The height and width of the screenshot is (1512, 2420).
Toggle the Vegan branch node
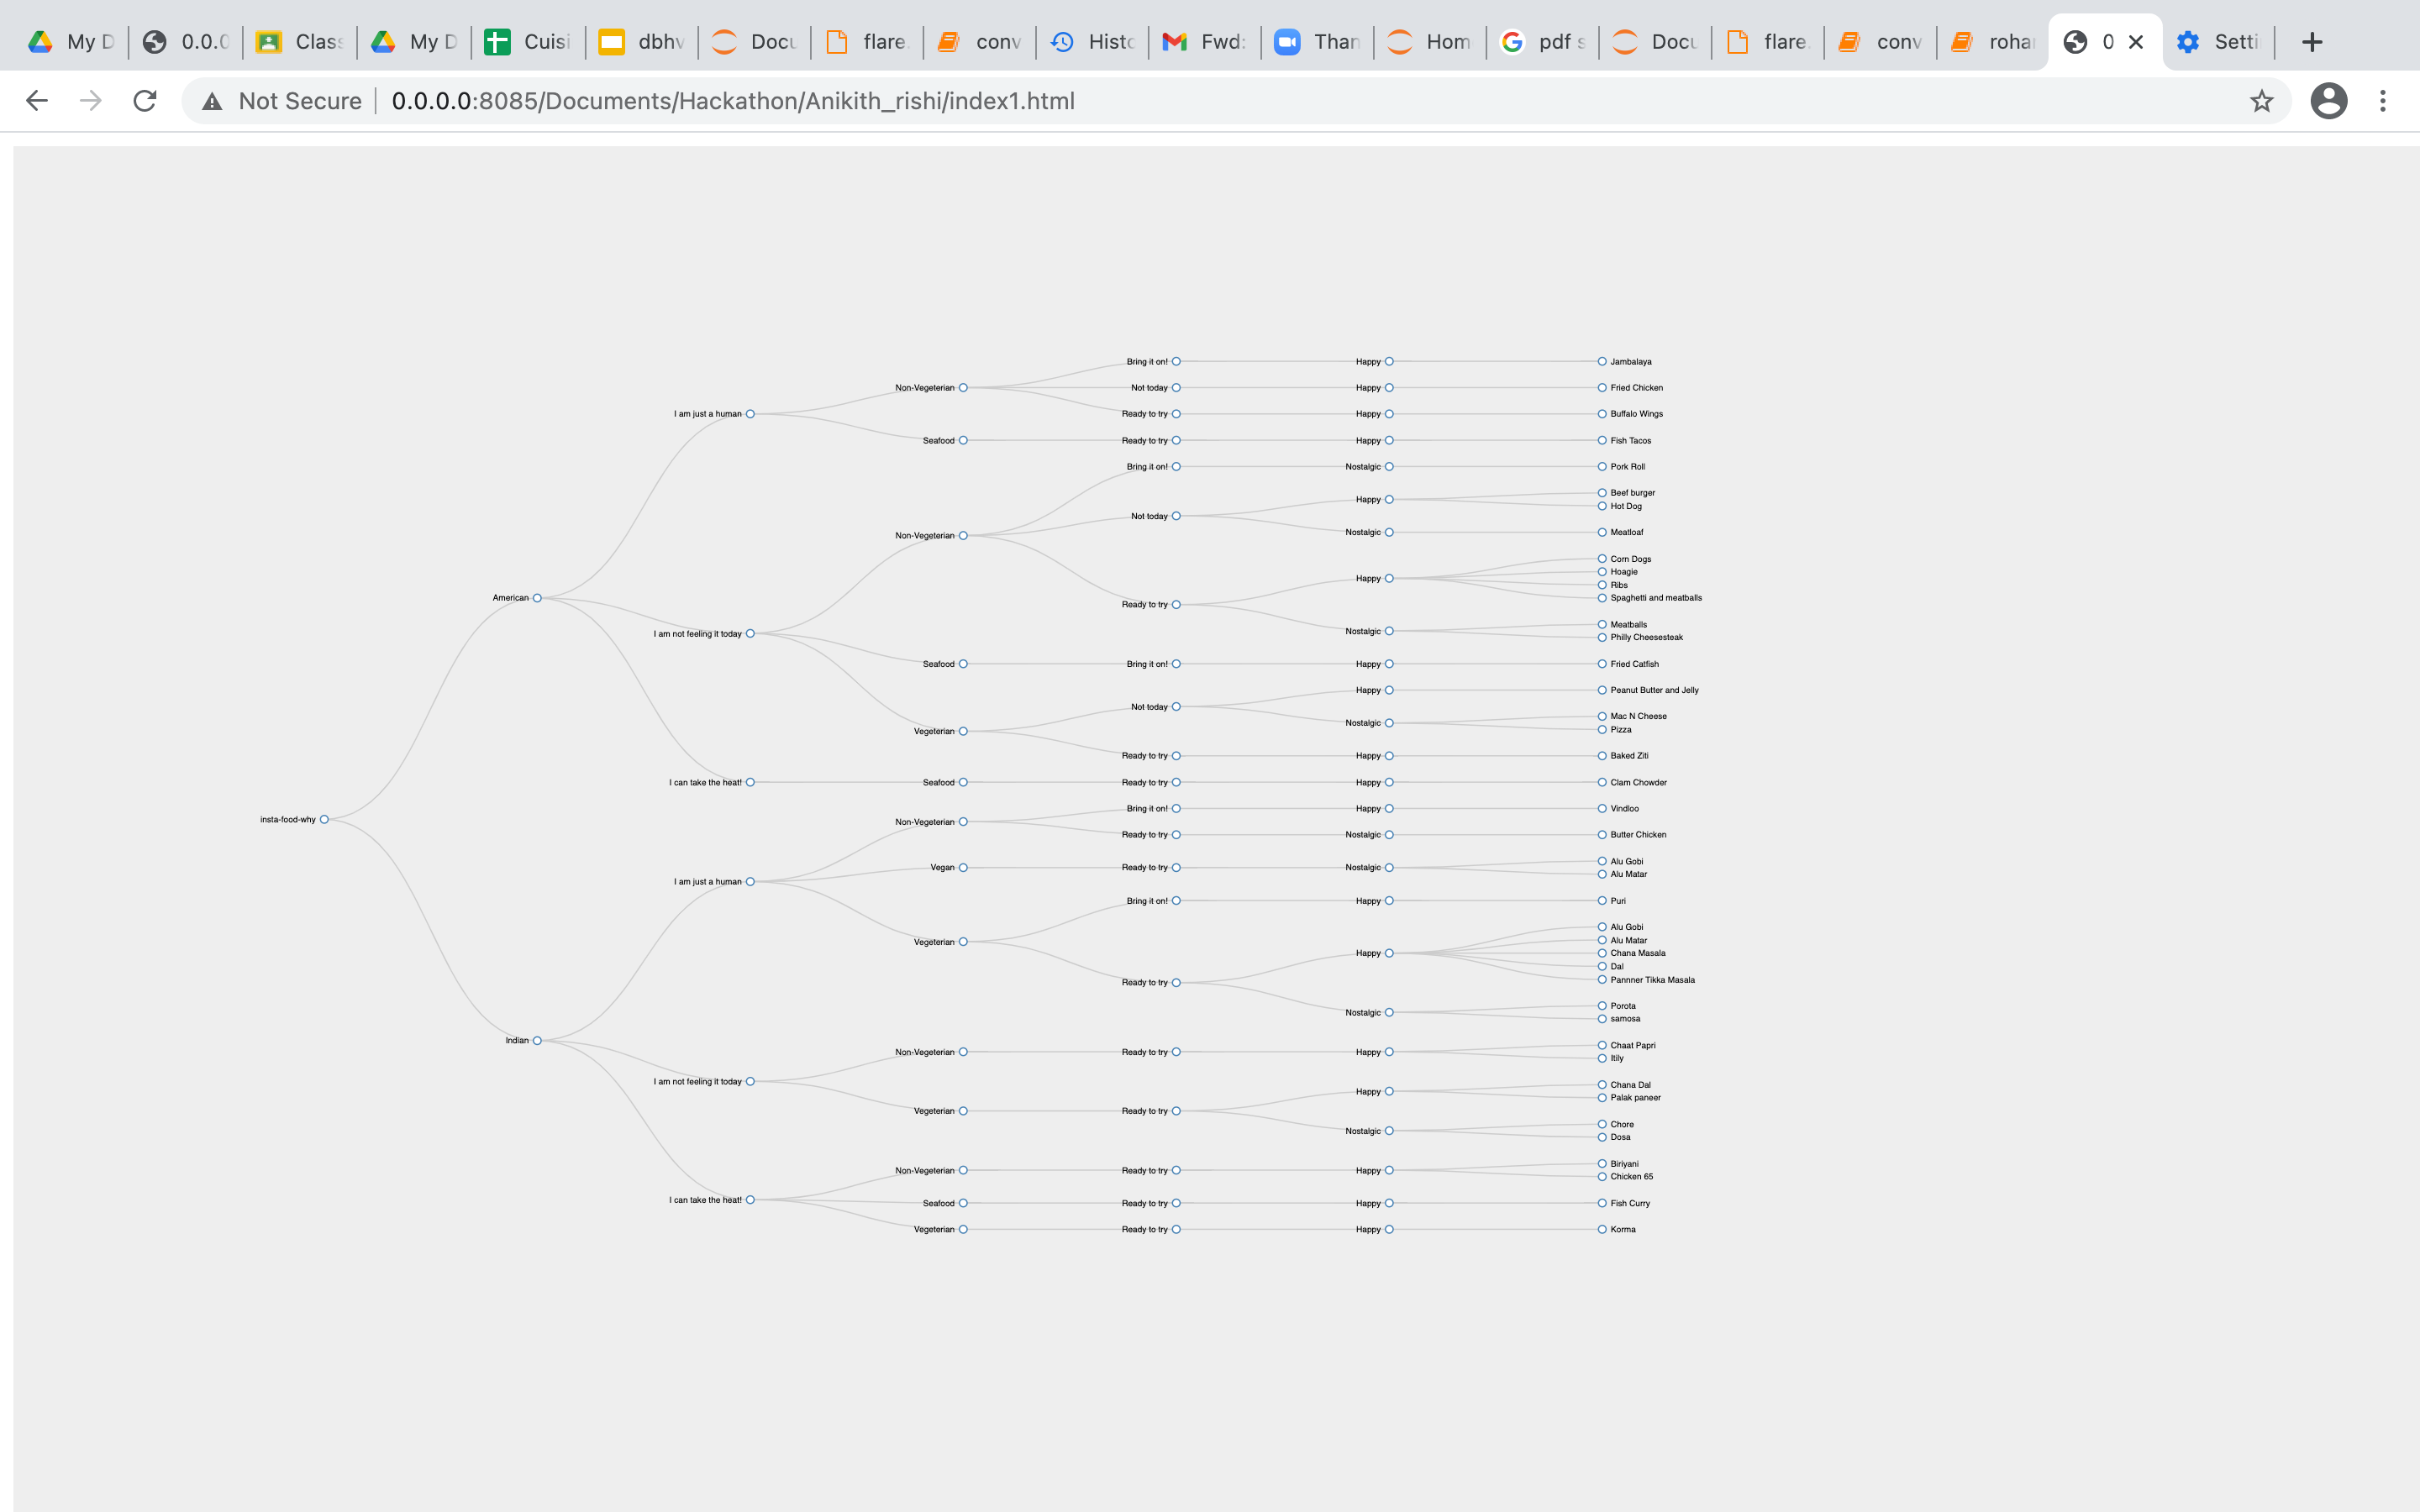[x=963, y=868]
